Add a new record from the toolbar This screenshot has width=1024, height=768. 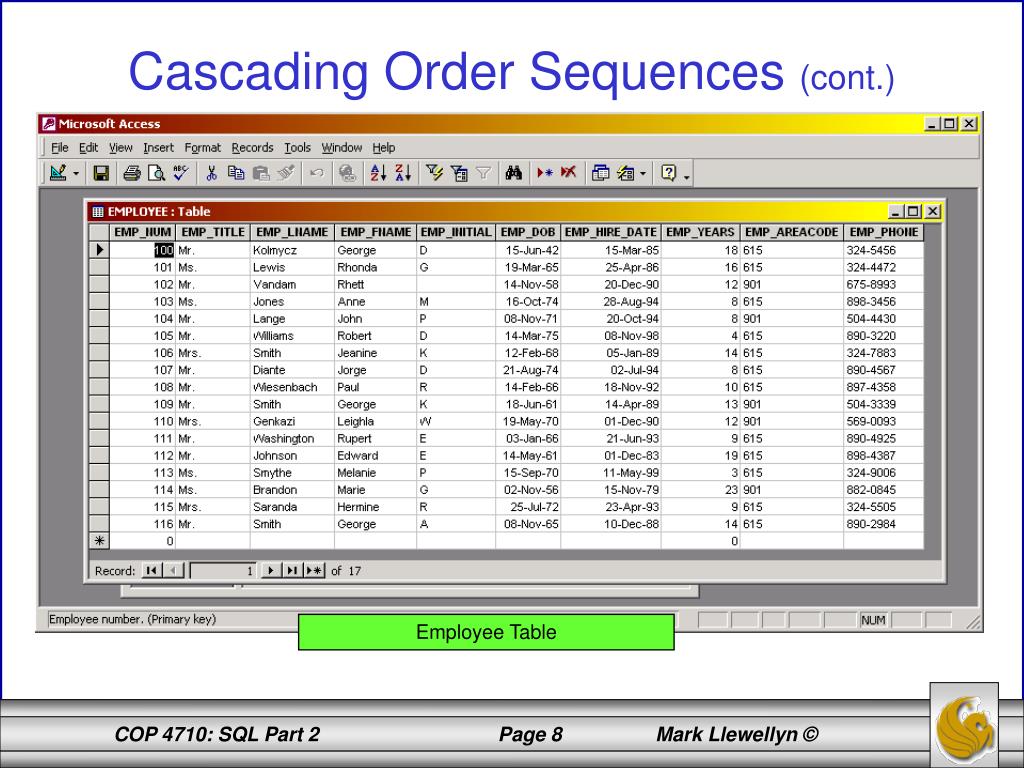point(545,173)
